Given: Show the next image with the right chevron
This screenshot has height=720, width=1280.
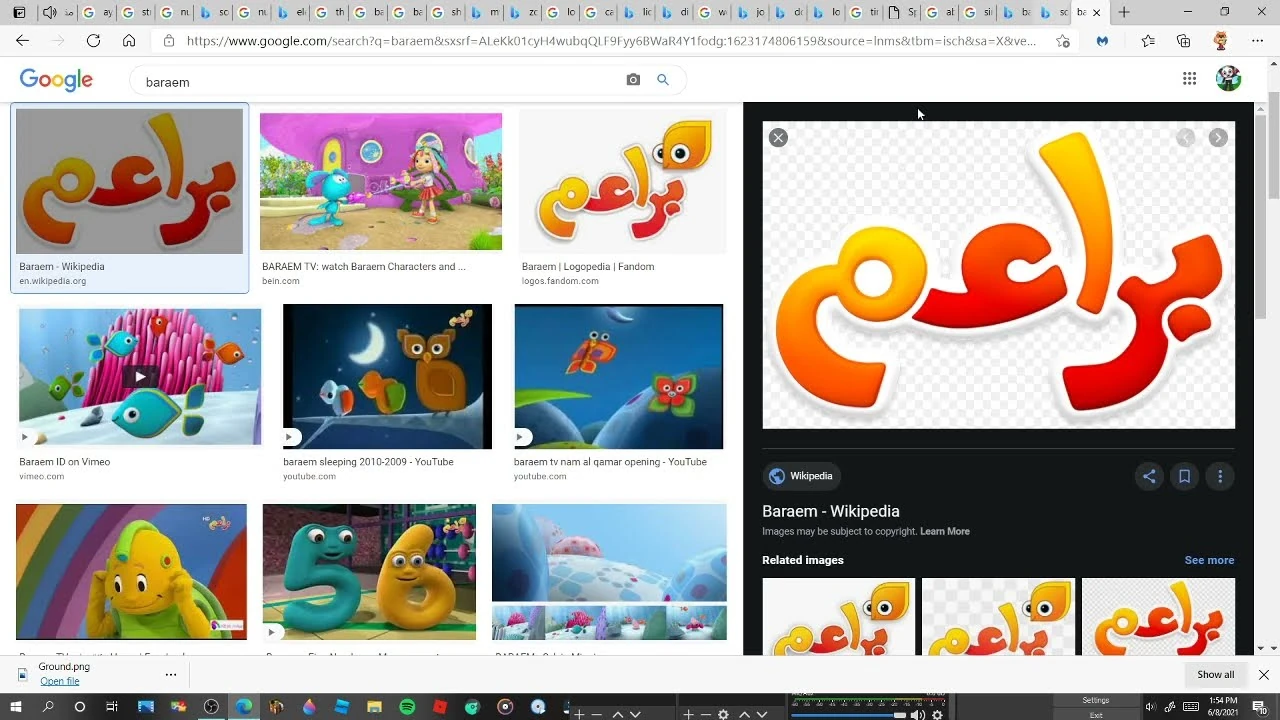Looking at the screenshot, I should point(1217,138).
